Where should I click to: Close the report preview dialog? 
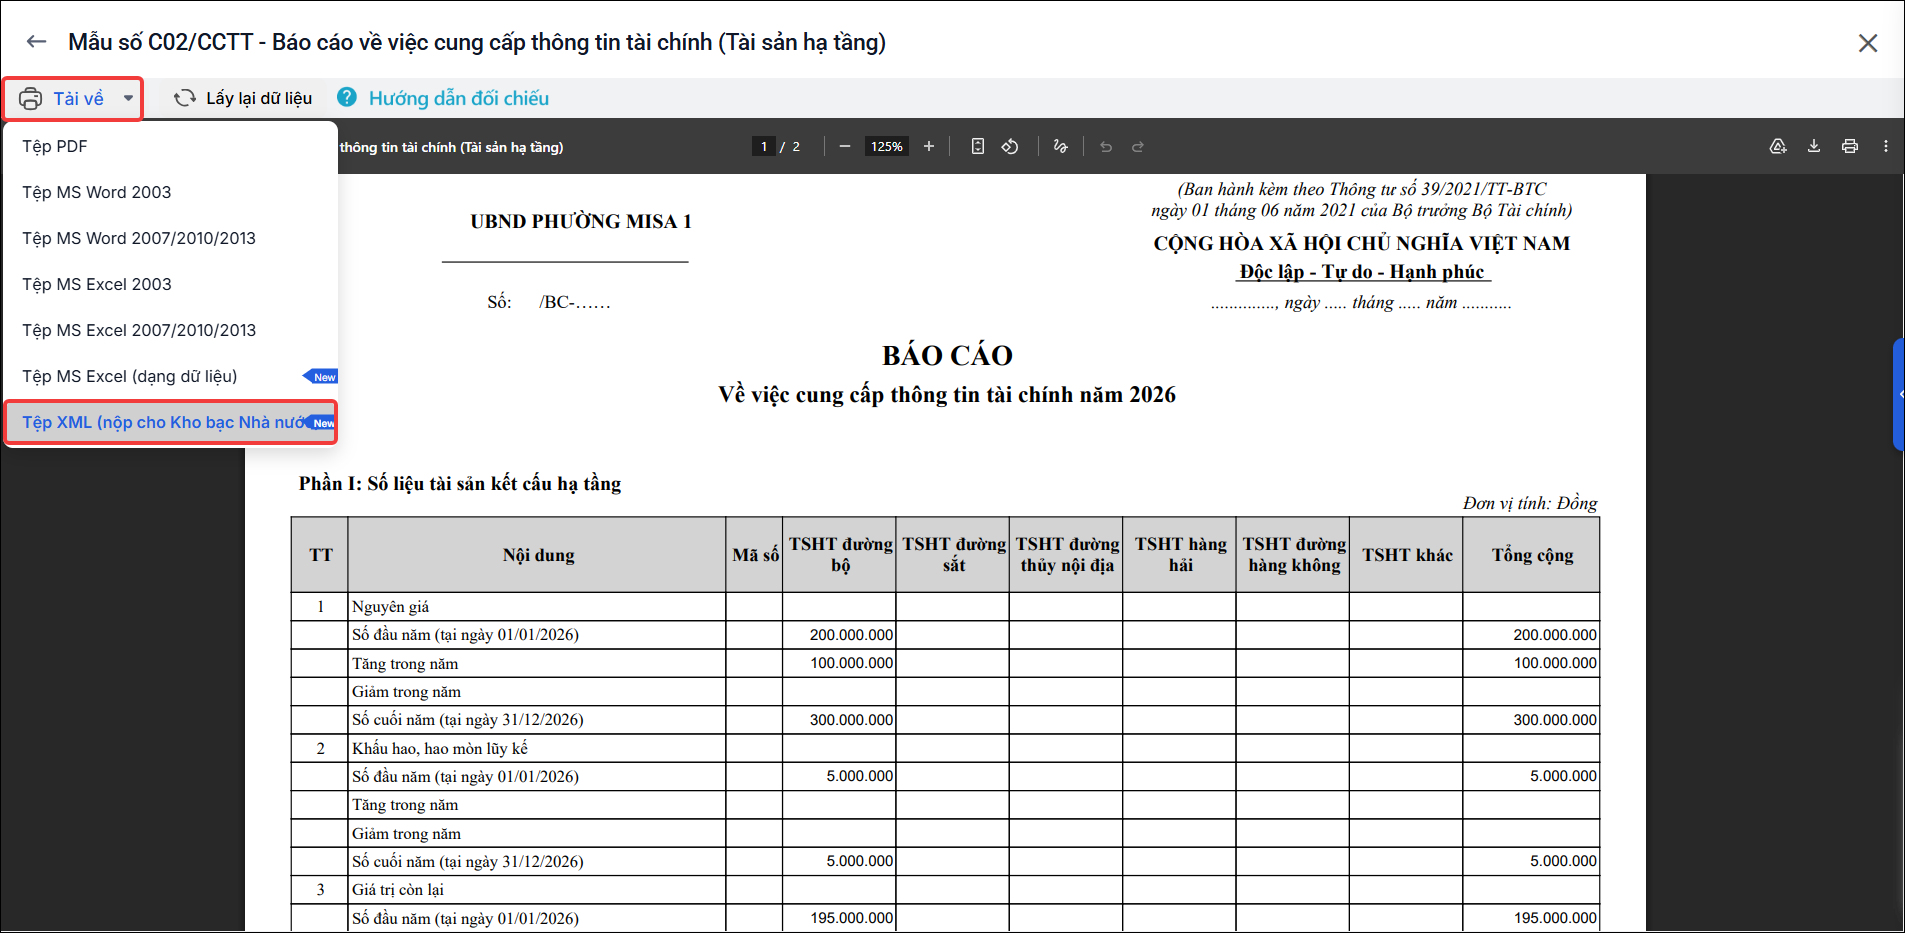[1867, 43]
